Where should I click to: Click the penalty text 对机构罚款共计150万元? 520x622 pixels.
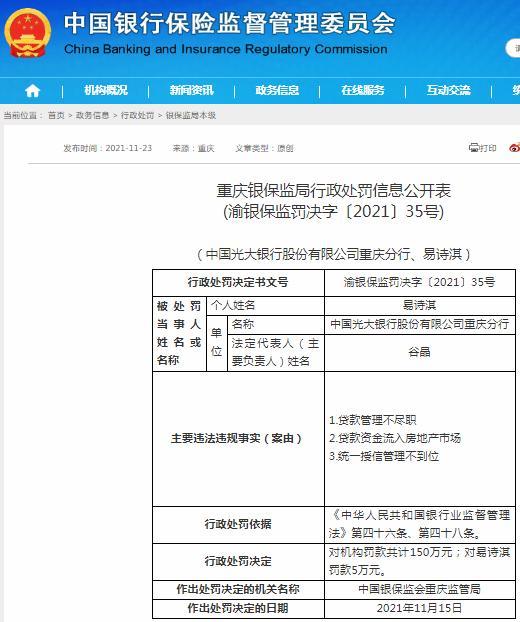click(390, 552)
